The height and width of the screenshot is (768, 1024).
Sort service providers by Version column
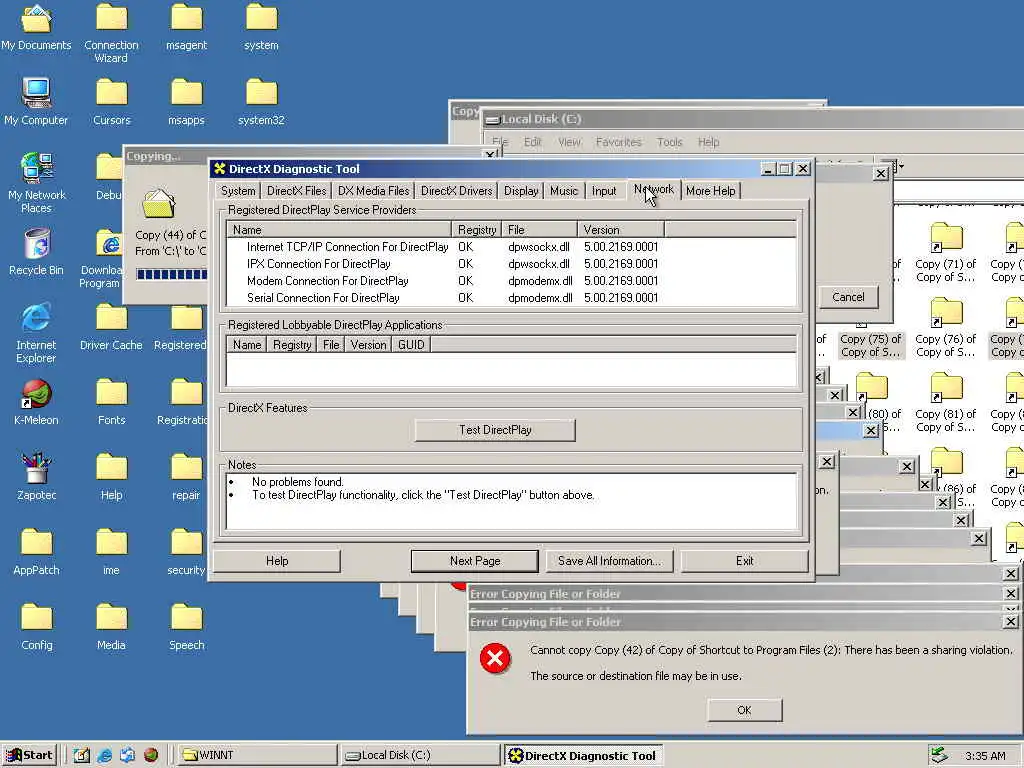click(620, 230)
